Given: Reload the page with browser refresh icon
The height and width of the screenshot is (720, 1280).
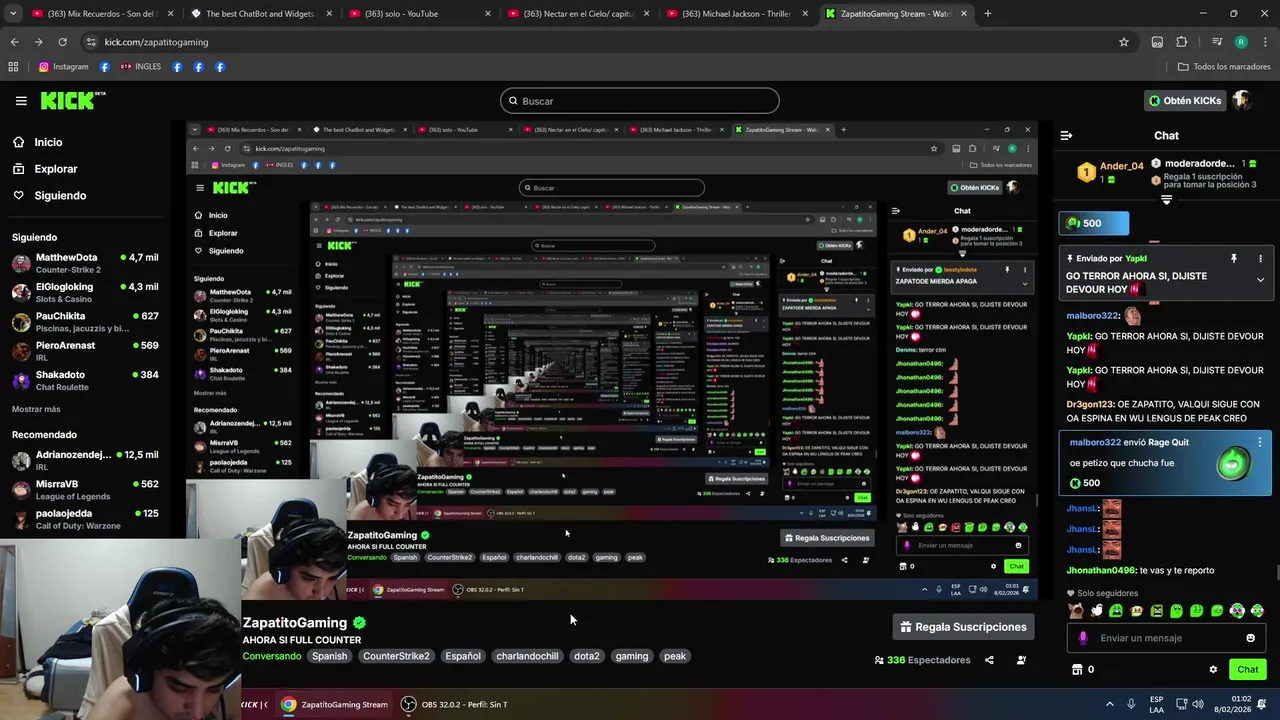Looking at the screenshot, I should tap(62, 42).
